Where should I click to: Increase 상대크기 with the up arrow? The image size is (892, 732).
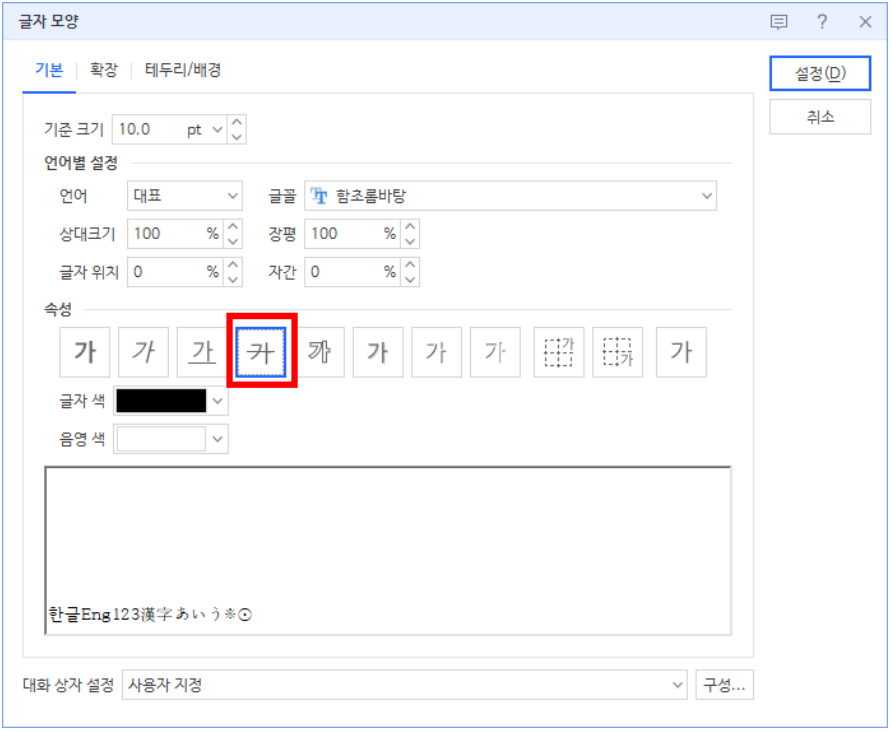233,226
